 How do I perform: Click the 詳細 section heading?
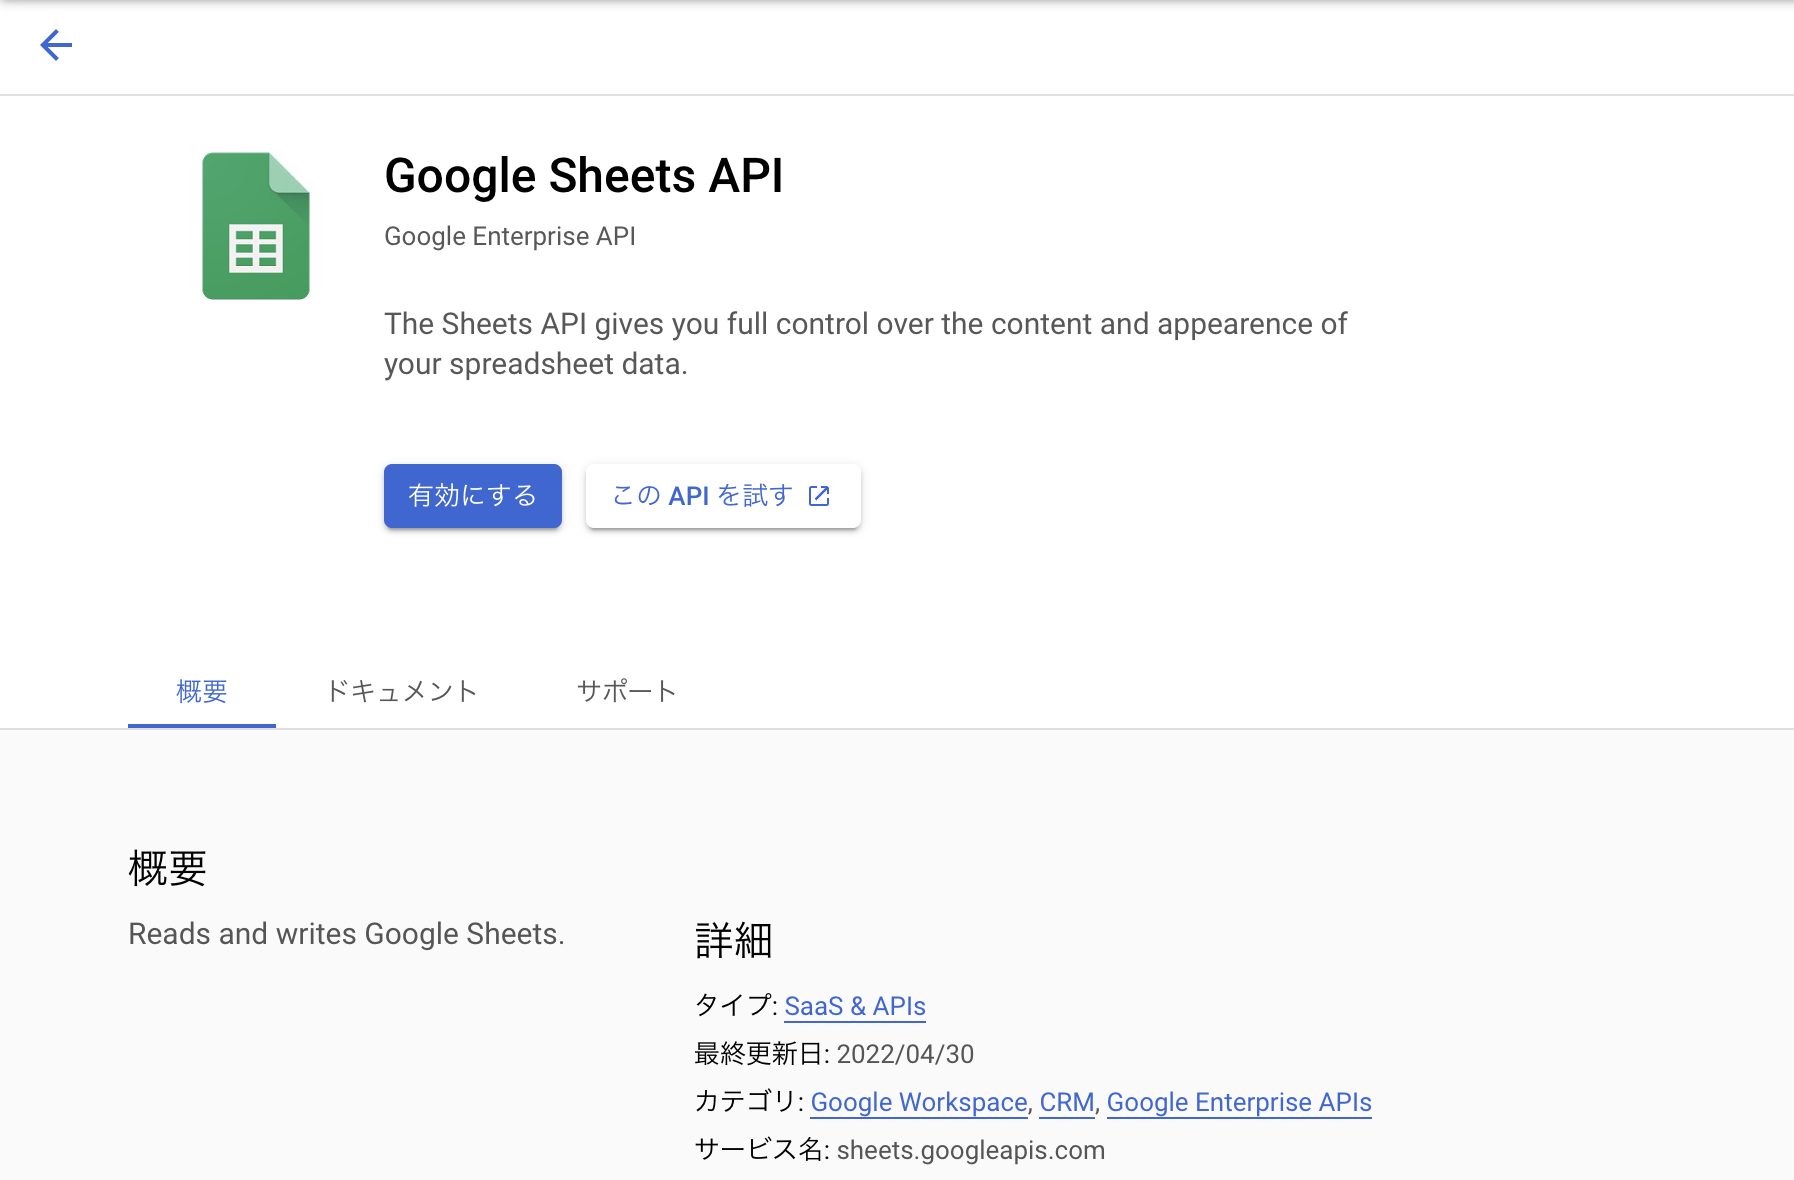pos(733,940)
